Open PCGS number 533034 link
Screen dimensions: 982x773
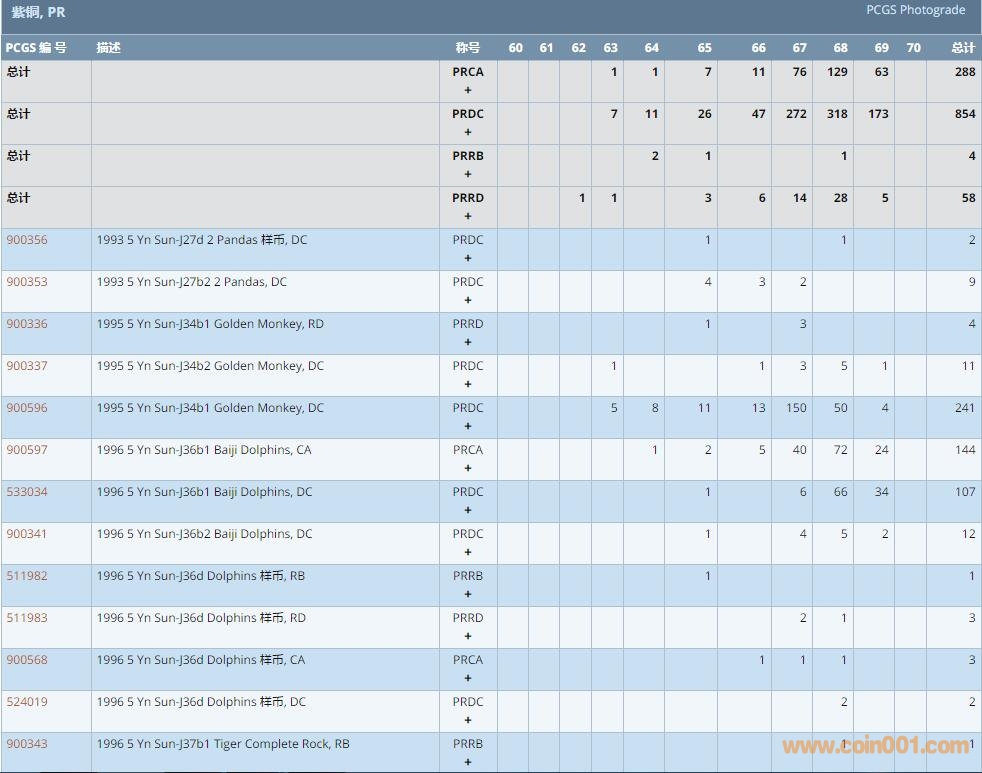point(27,492)
